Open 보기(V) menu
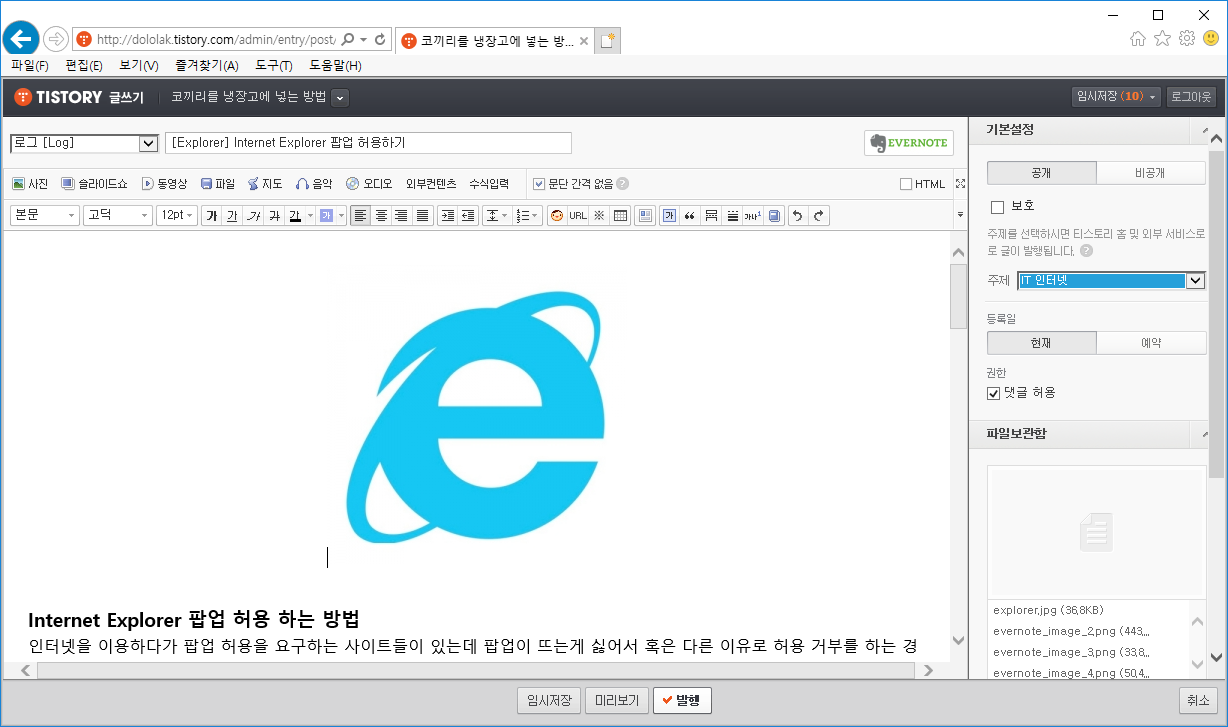The height and width of the screenshot is (727, 1228). (x=139, y=66)
